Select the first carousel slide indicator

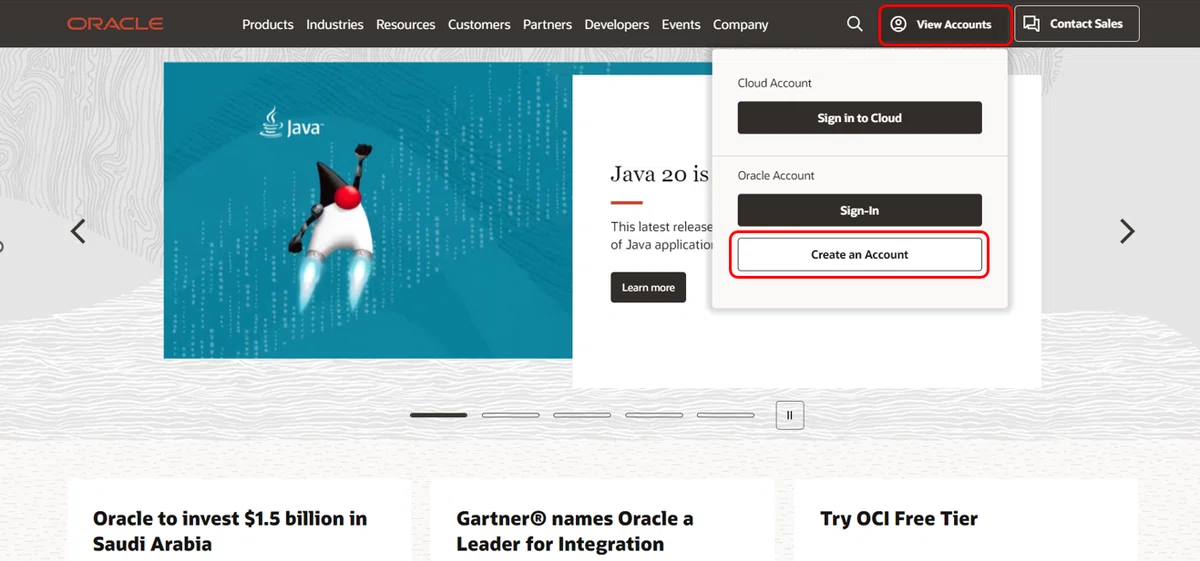tap(439, 414)
